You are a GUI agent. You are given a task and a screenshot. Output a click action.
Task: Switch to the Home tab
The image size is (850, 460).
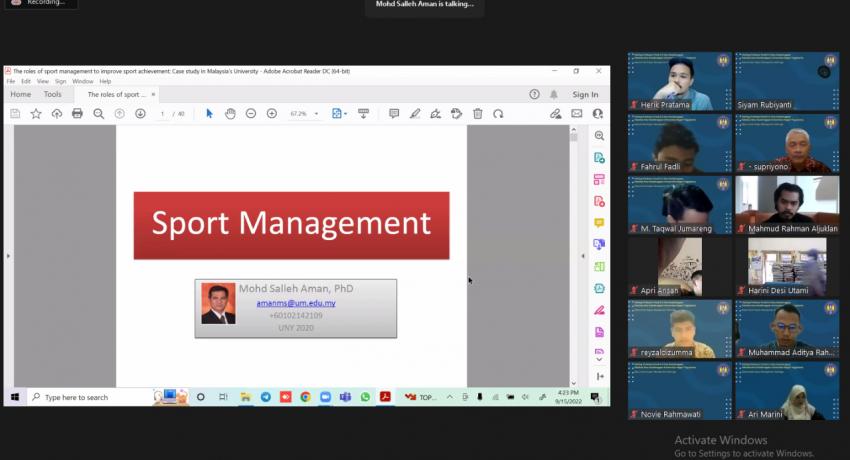tap(21, 94)
